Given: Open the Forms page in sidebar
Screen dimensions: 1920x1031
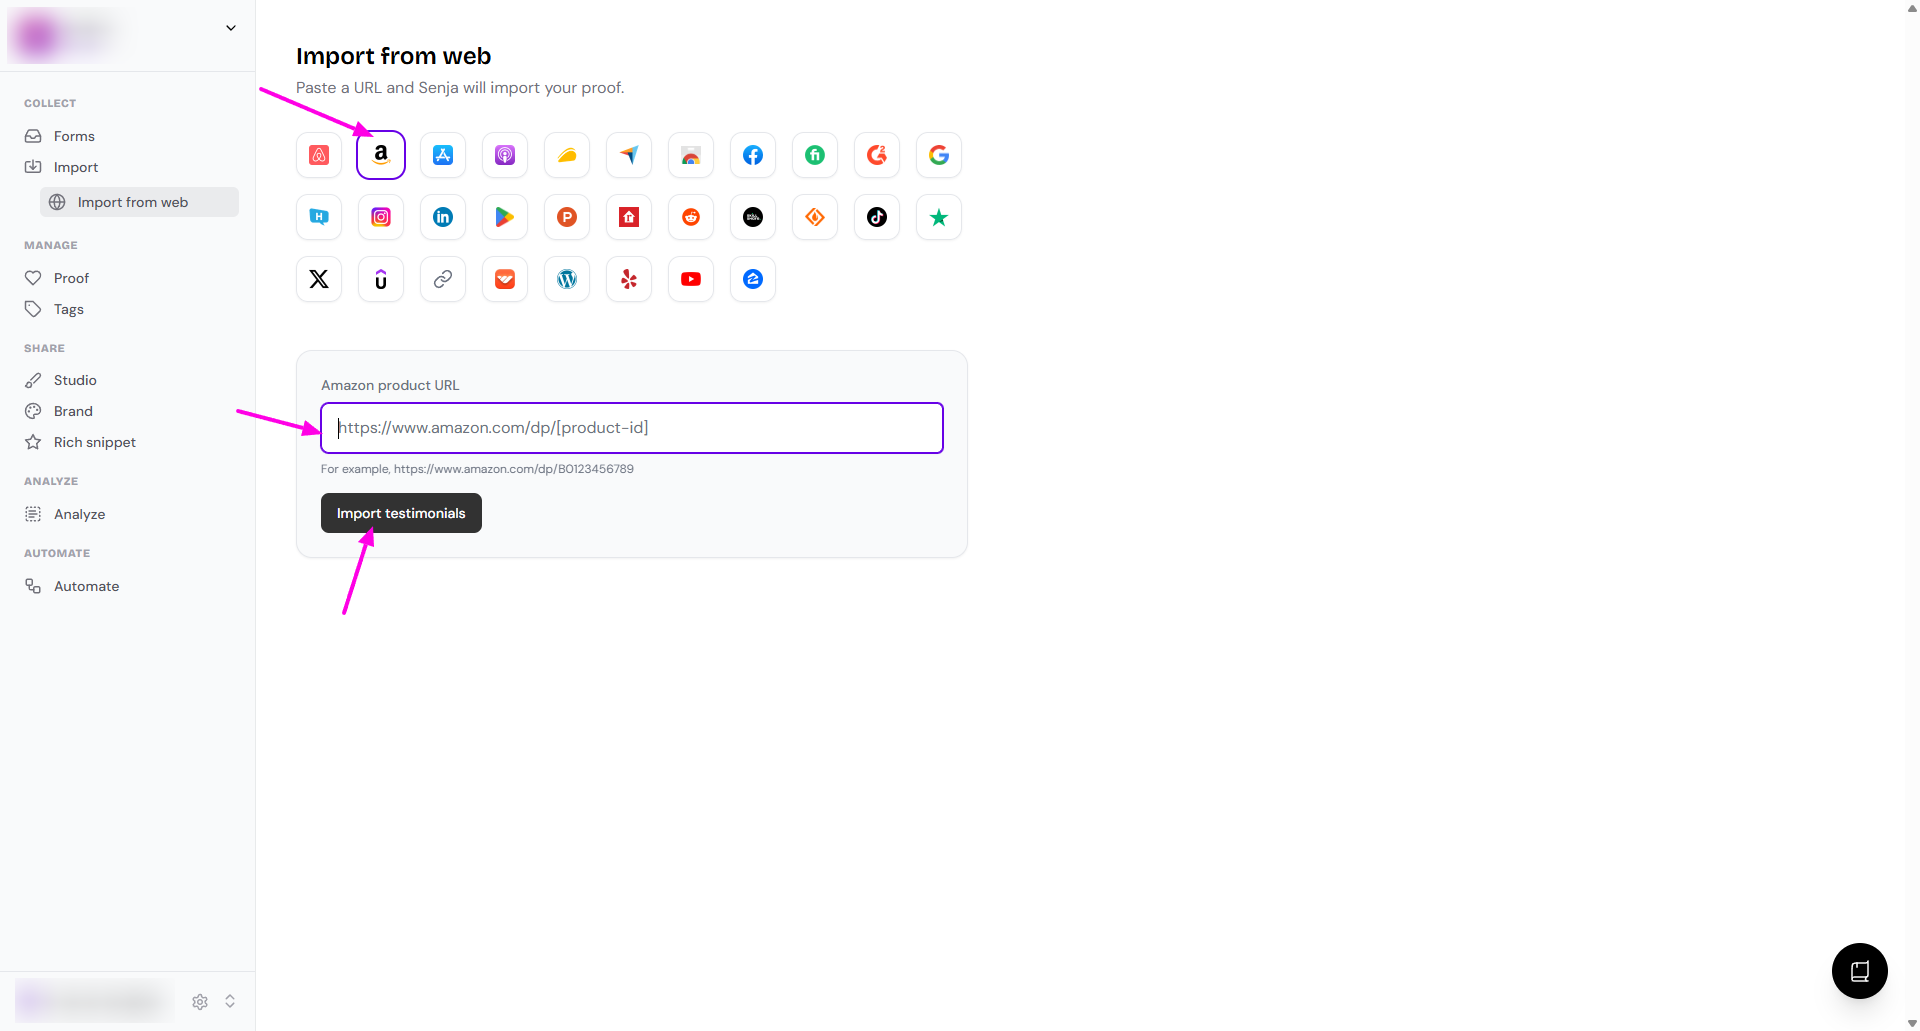Looking at the screenshot, I should click(74, 136).
